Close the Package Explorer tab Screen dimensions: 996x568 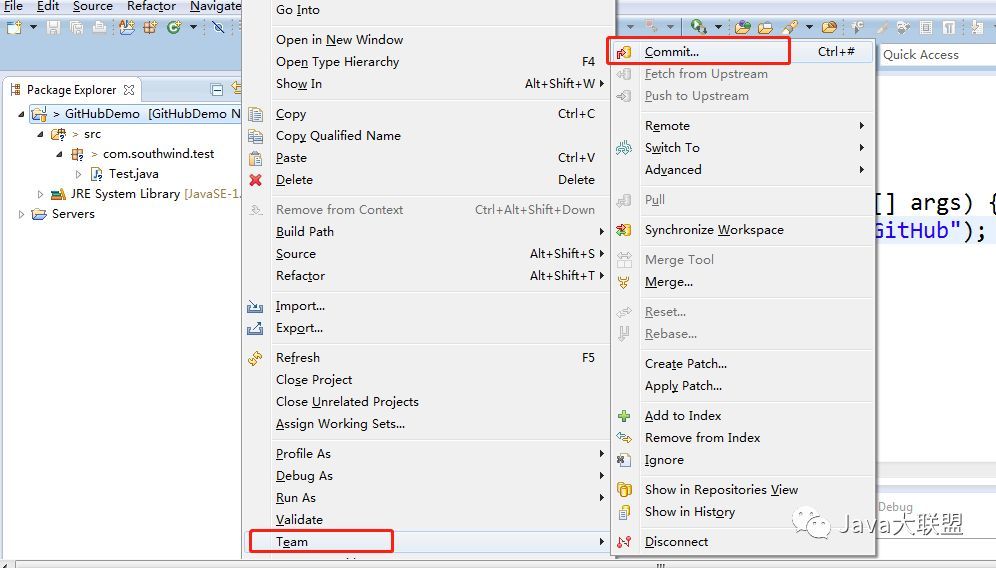coord(129,90)
